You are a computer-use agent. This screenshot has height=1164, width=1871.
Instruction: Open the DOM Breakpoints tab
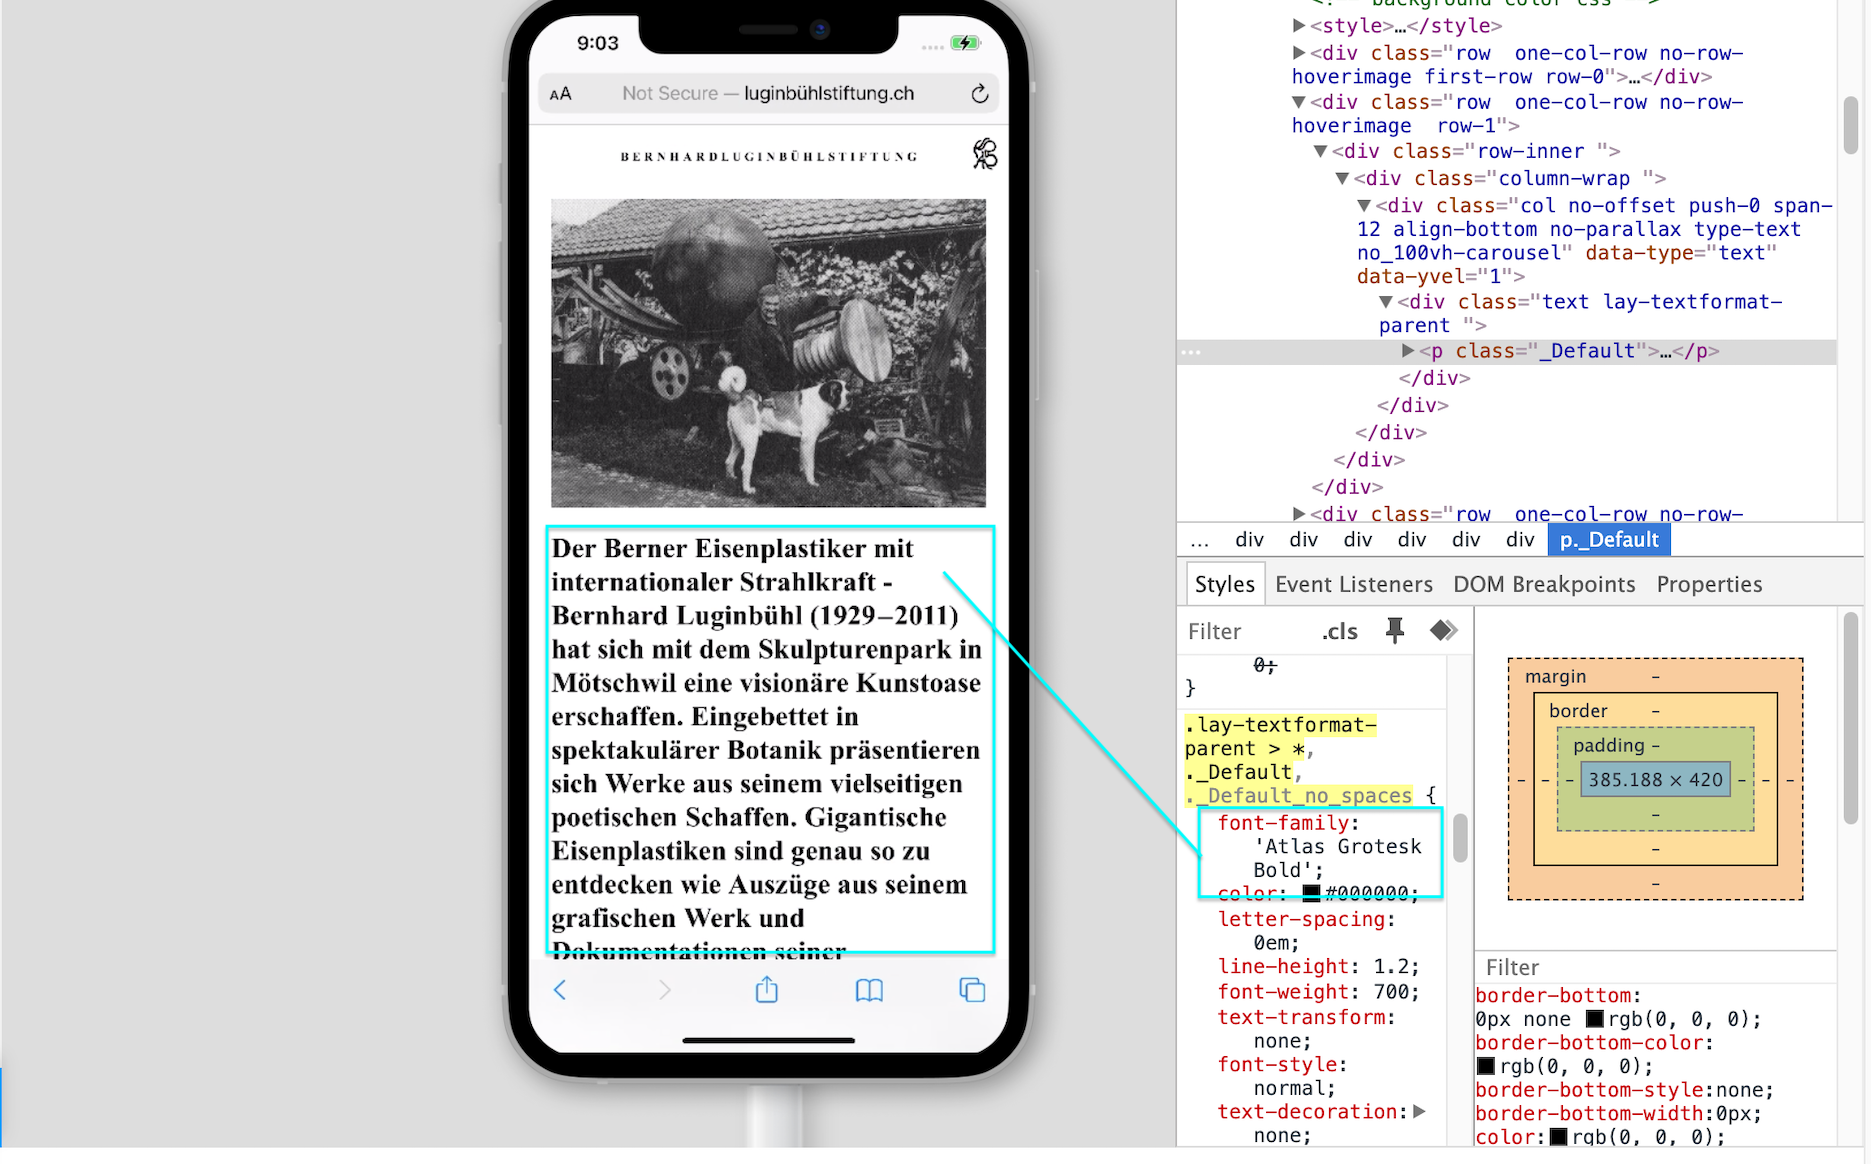click(x=1543, y=584)
